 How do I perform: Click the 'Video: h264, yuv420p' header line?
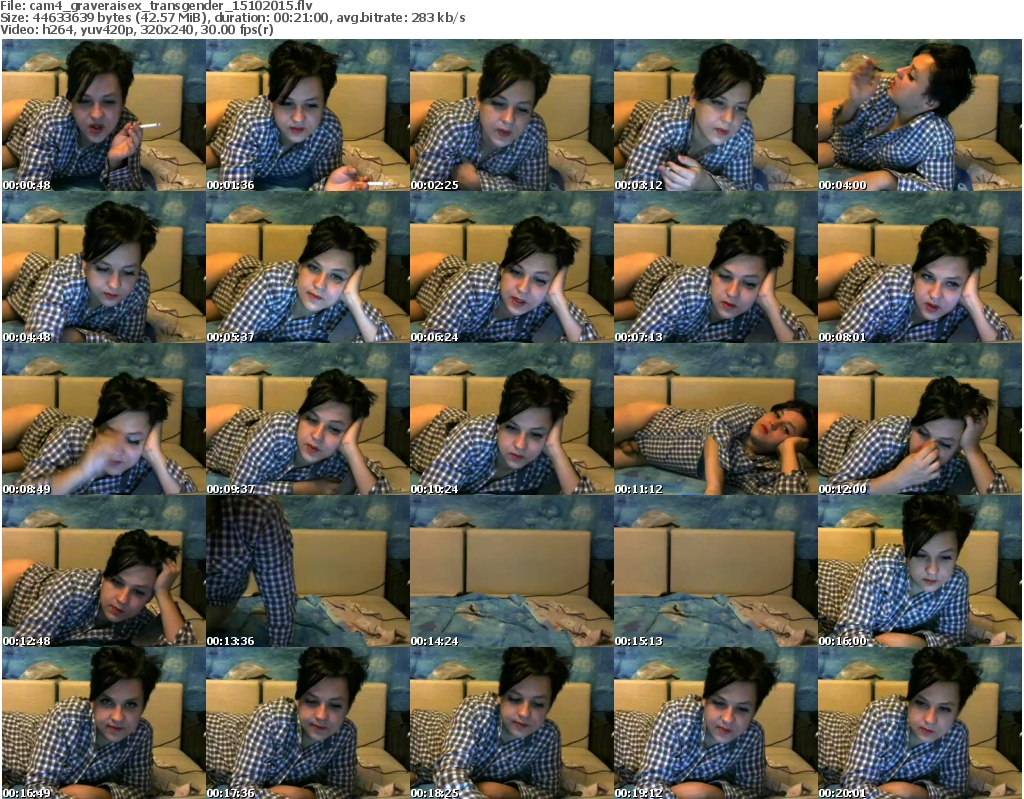point(136,30)
